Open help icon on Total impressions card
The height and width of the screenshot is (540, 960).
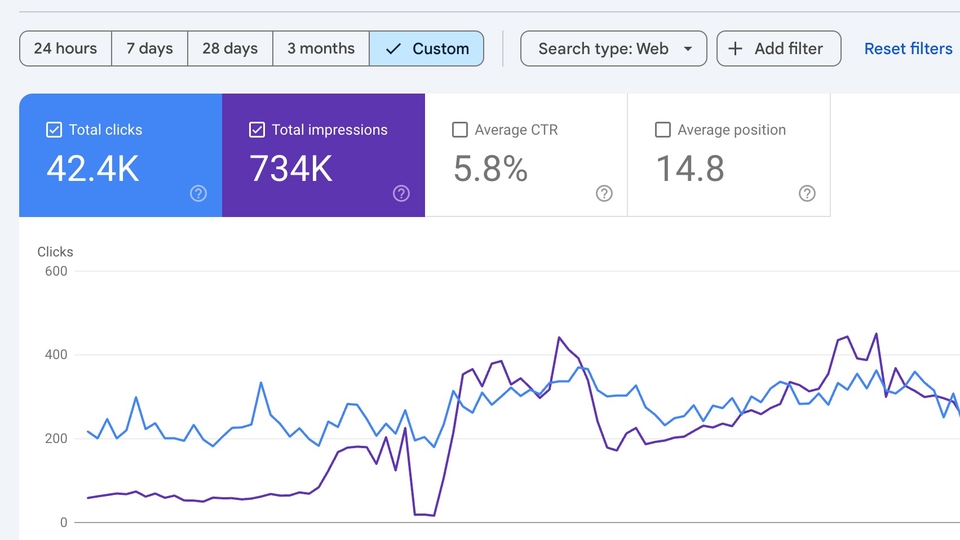point(401,193)
